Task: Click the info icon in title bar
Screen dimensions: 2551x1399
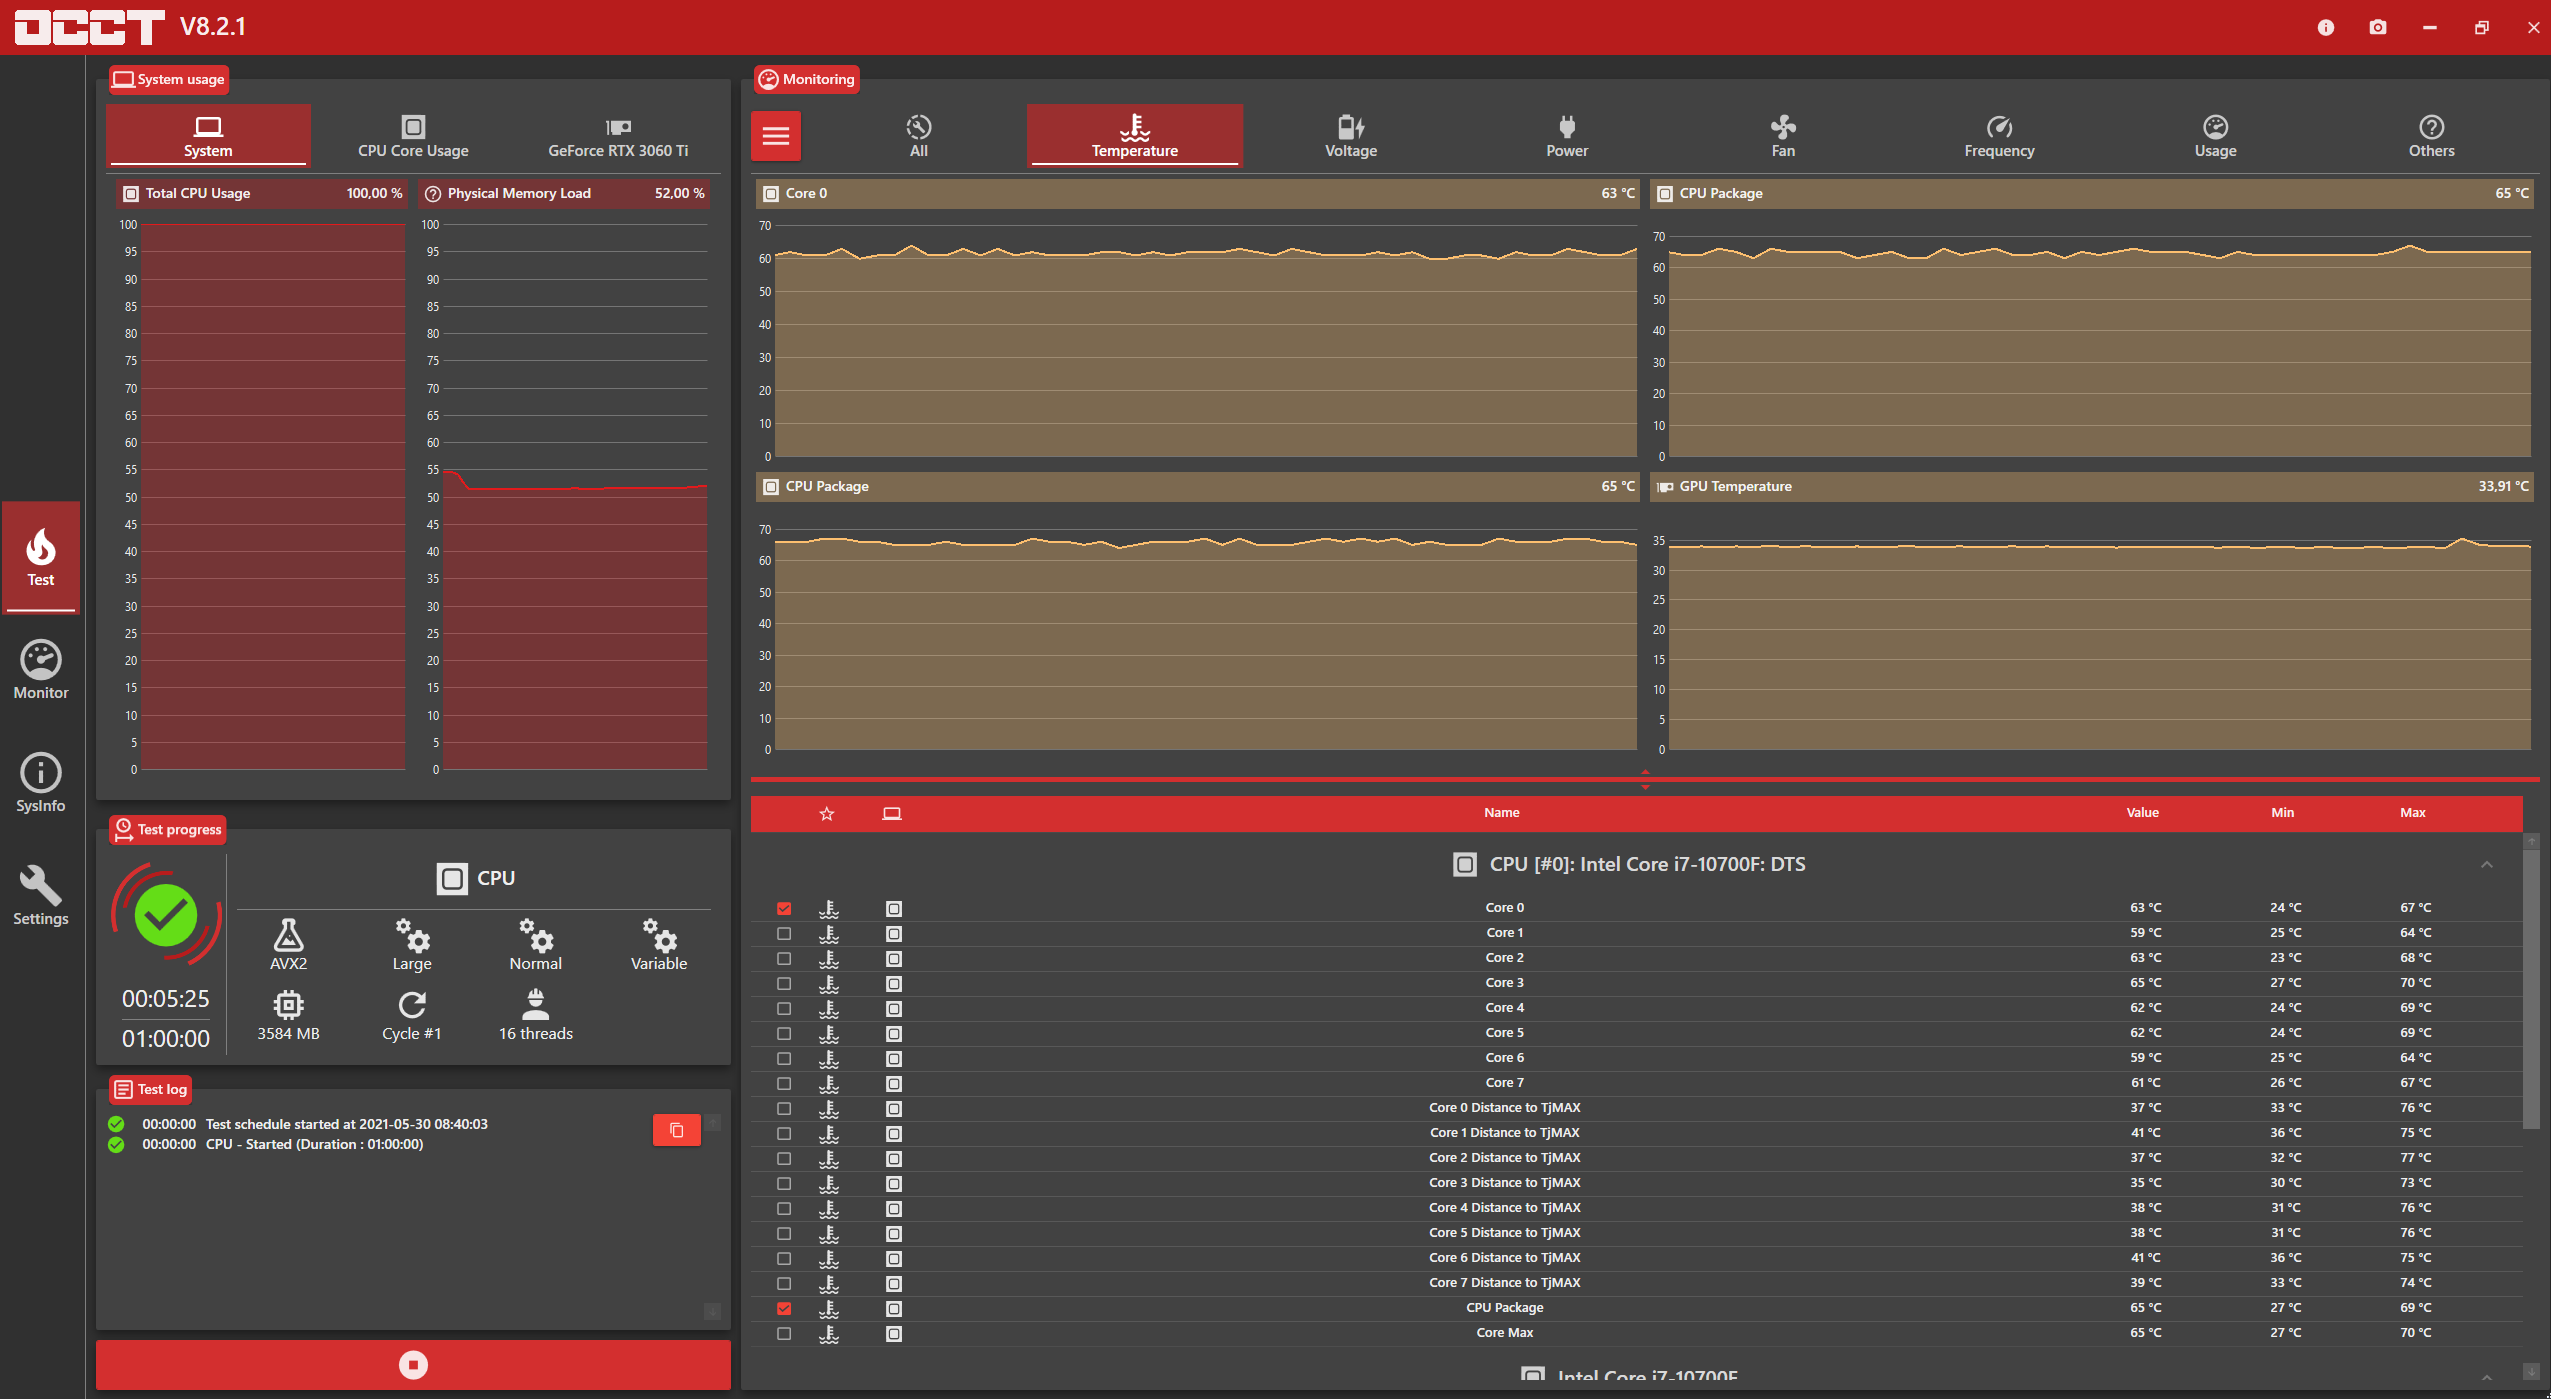Action: (2326, 28)
